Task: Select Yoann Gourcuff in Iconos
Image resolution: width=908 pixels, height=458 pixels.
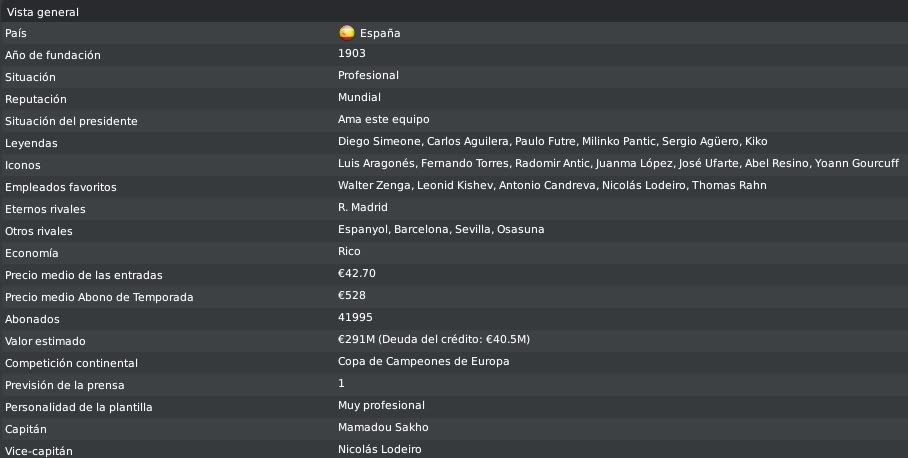Action: point(857,163)
